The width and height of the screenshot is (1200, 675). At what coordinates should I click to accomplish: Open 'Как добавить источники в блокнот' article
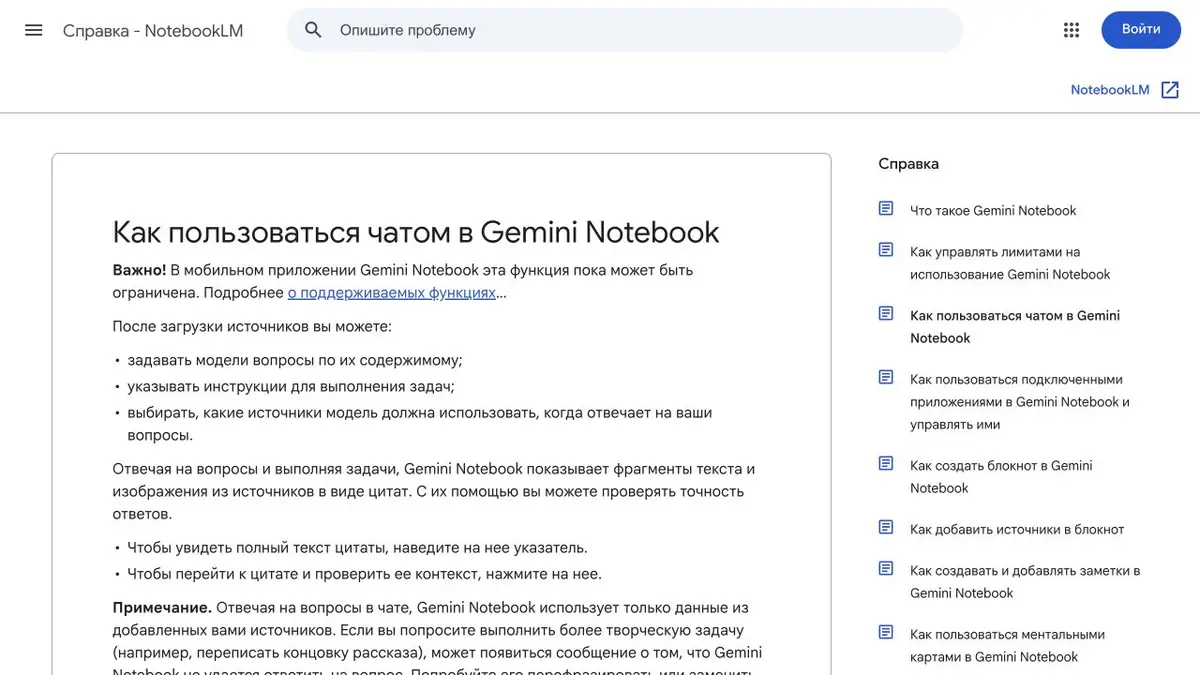pos(1017,529)
